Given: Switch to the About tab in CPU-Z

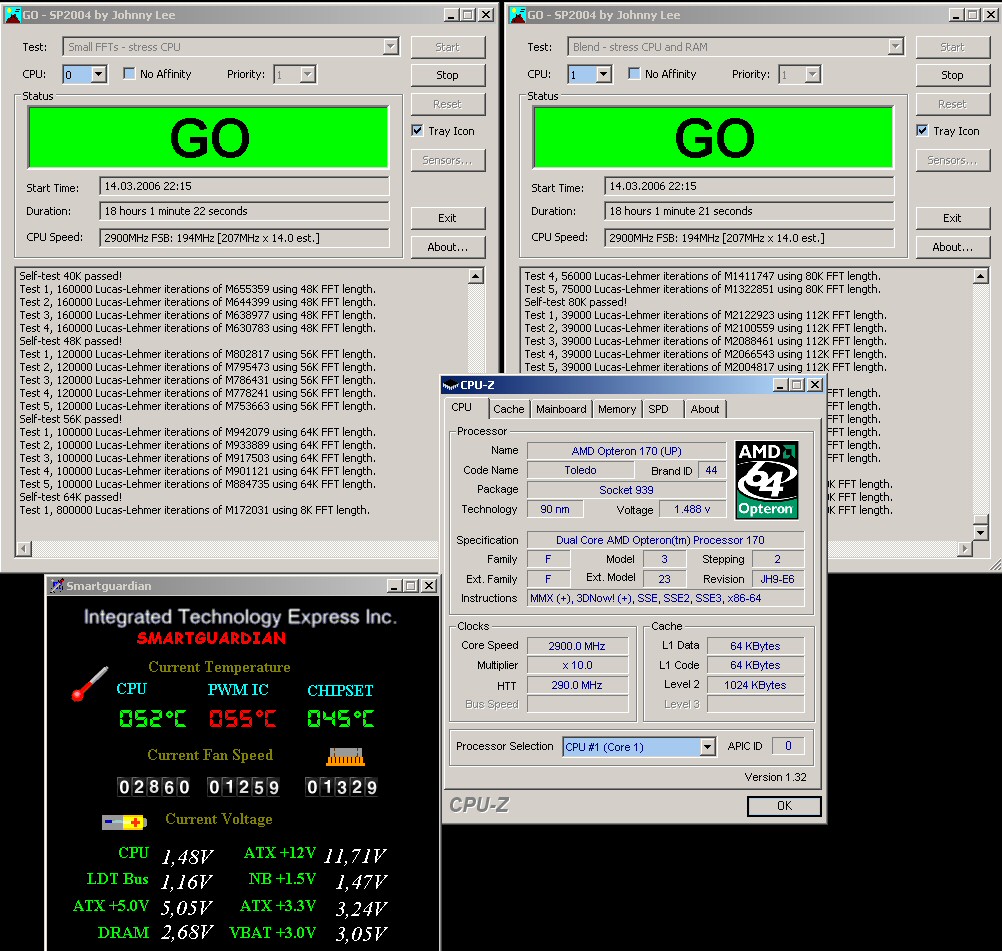Looking at the screenshot, I should 705,409.
